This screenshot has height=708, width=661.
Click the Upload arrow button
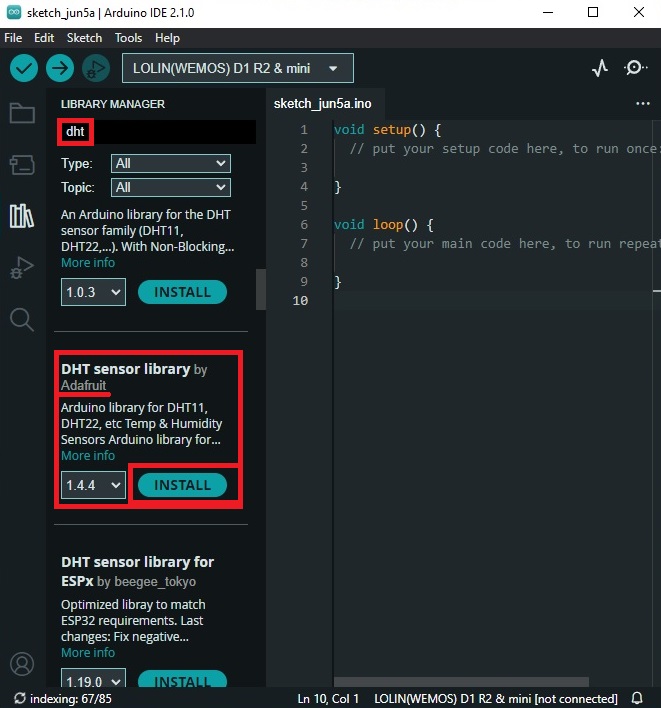click(60, 68)
